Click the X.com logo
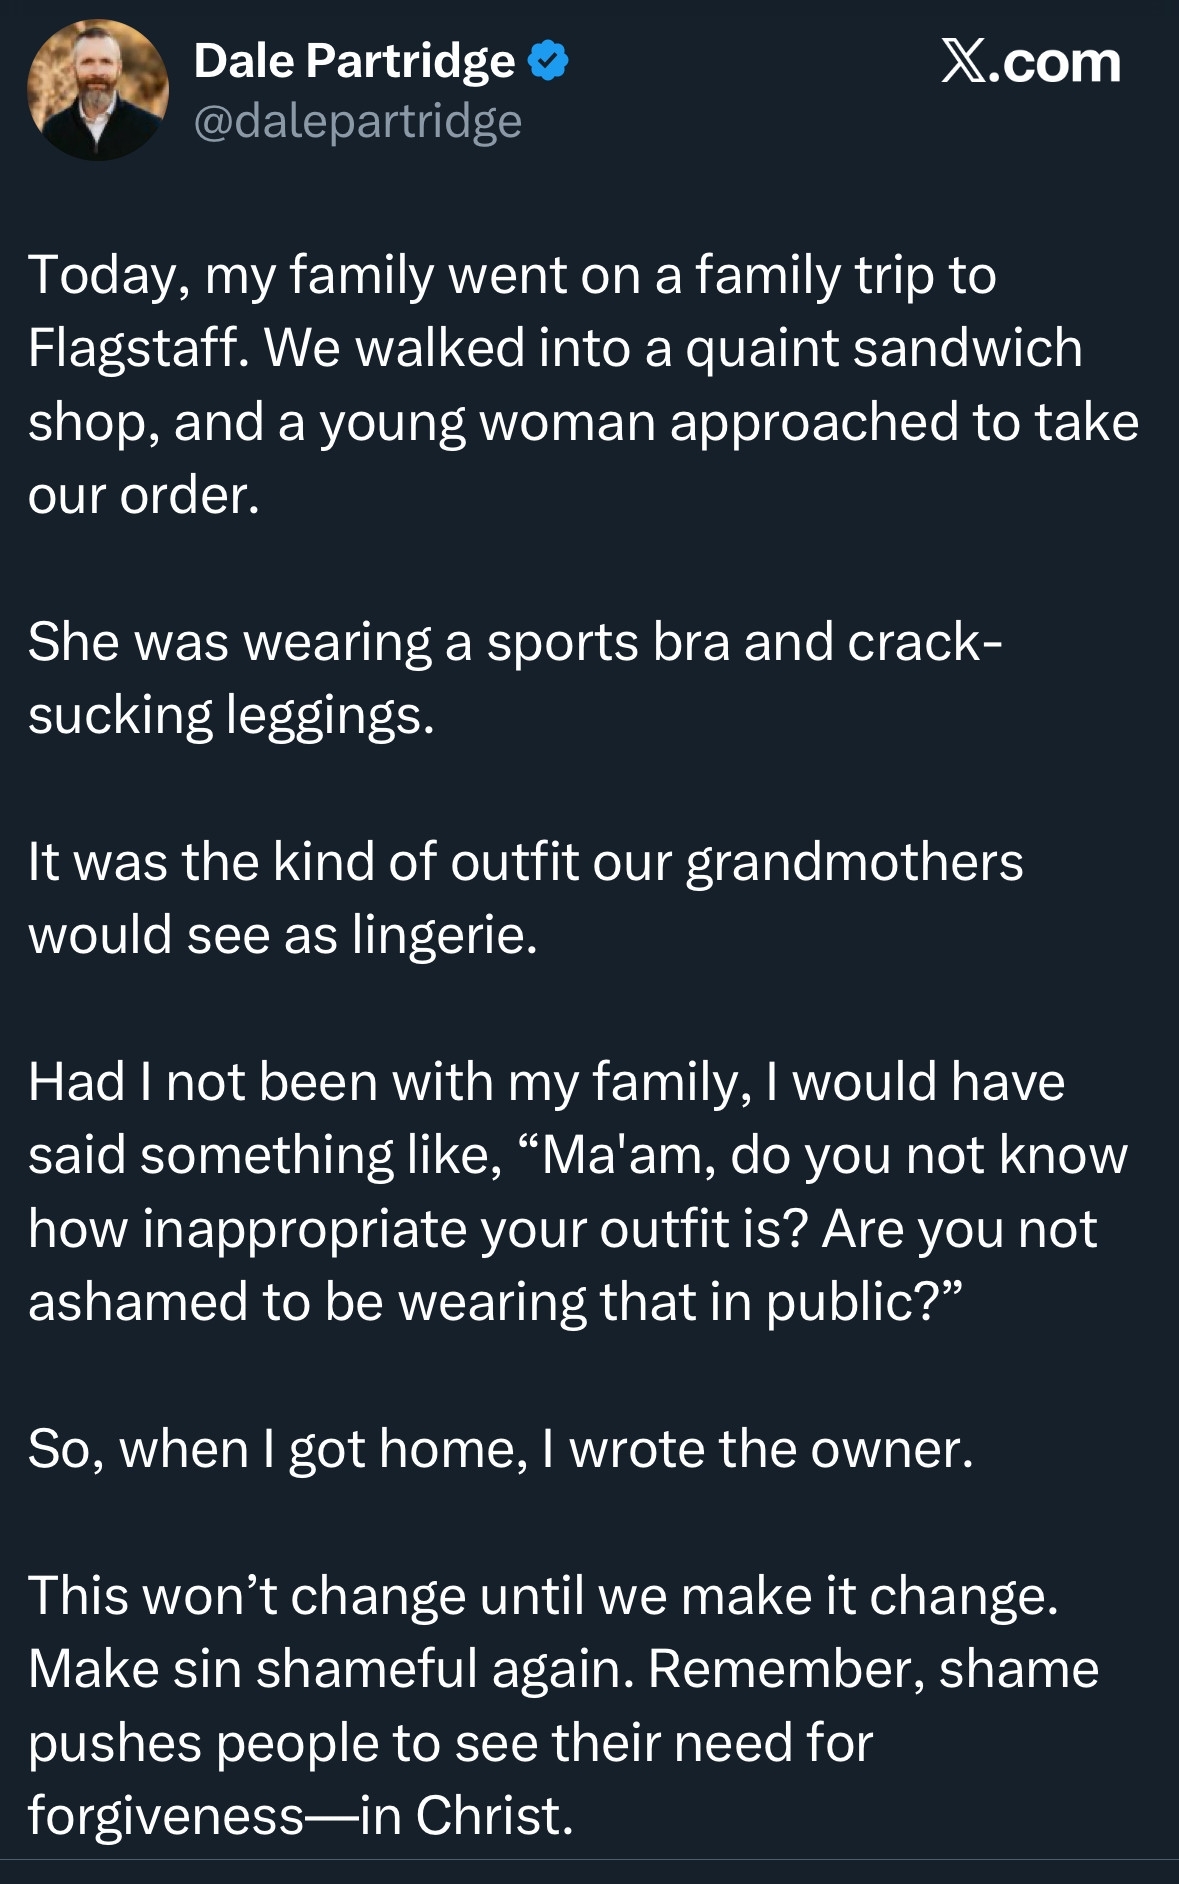This screenshot has width=1179, height=1884. point(1030,62)
